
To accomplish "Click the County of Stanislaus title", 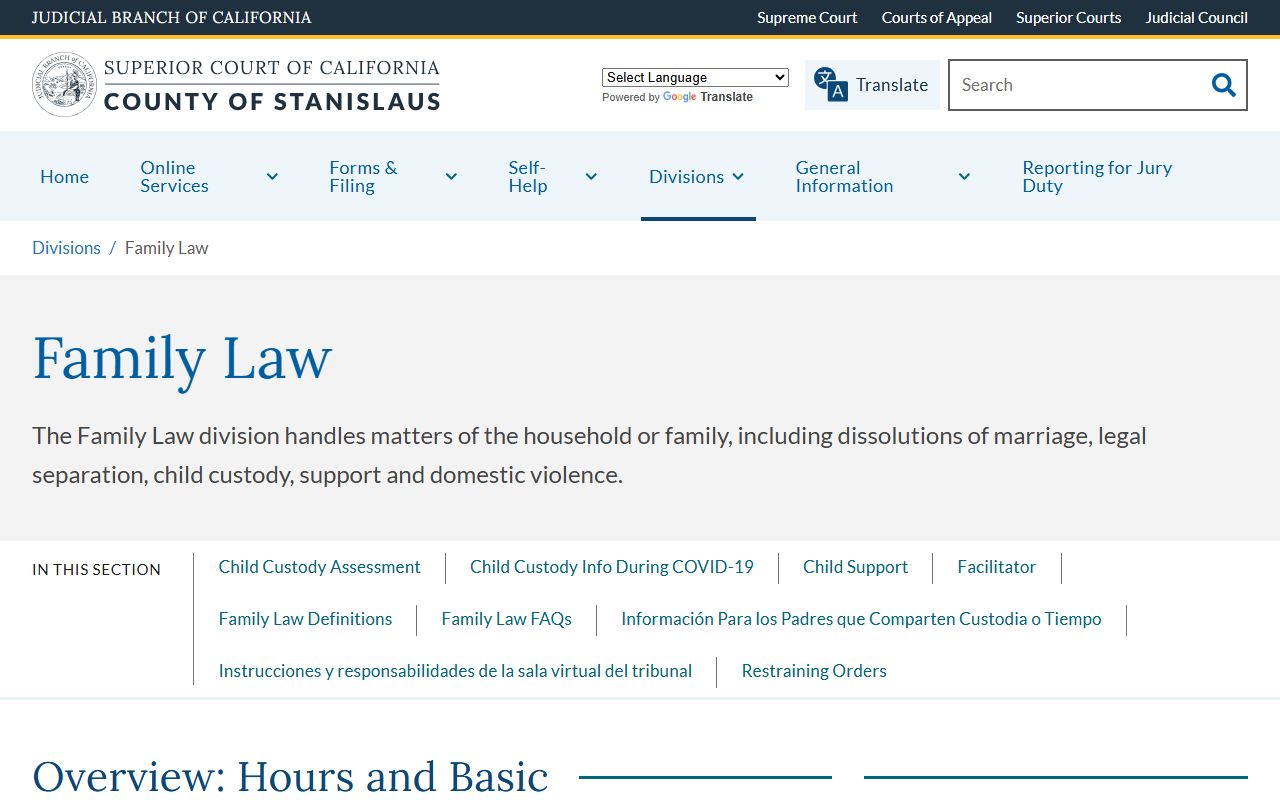I will click(x=272, y=101).
